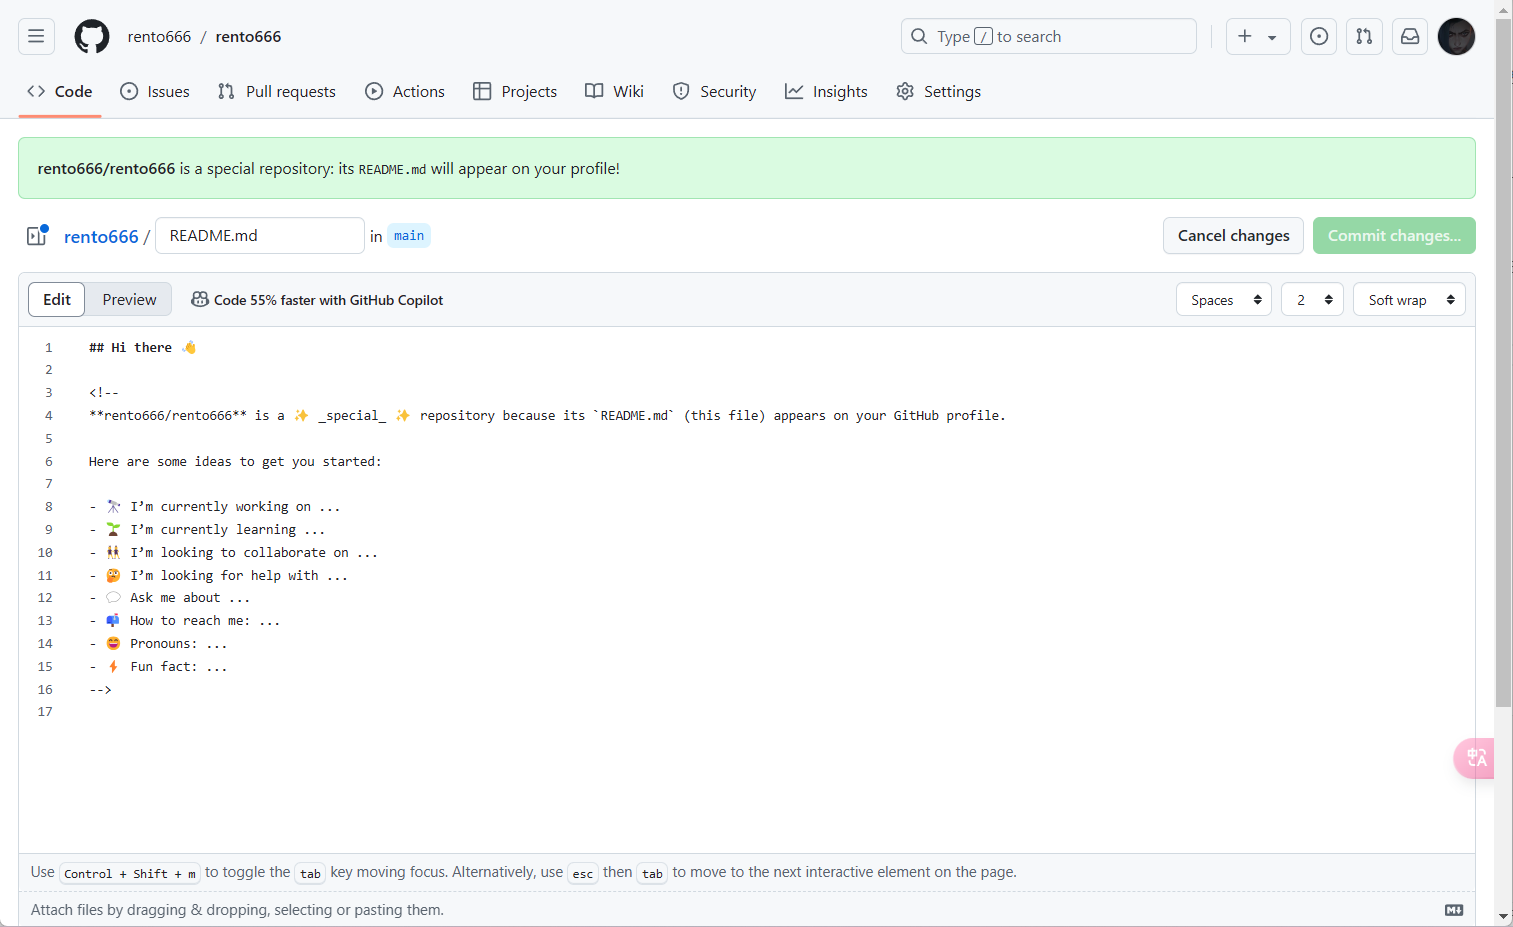
Task: Click line 1 '## Hi there' text
Action: [142, 347]
